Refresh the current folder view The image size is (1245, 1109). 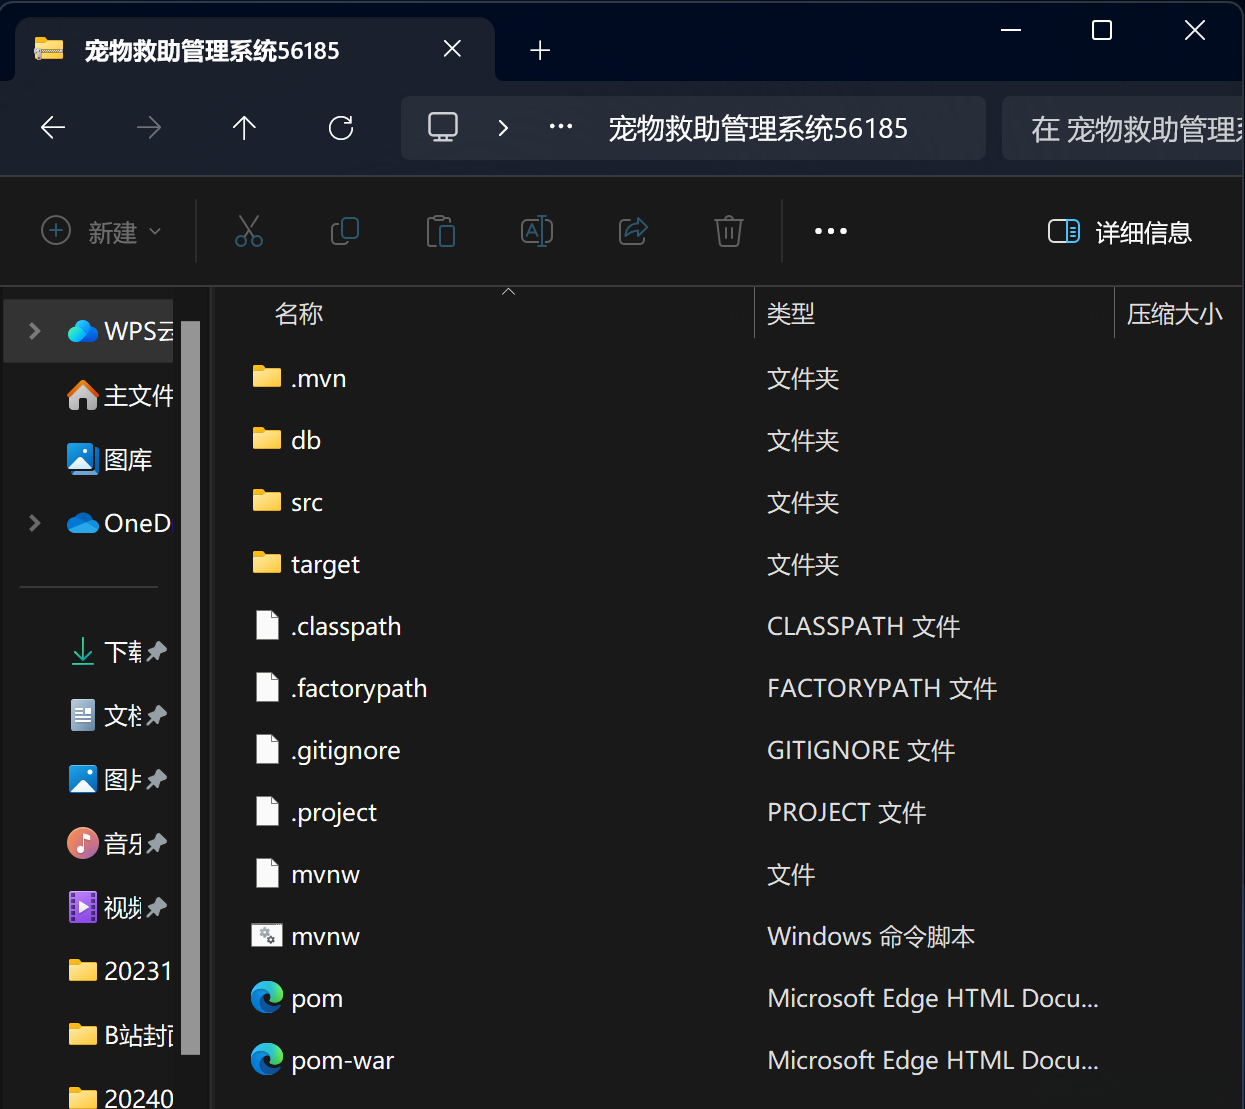(x=341, y=128)
